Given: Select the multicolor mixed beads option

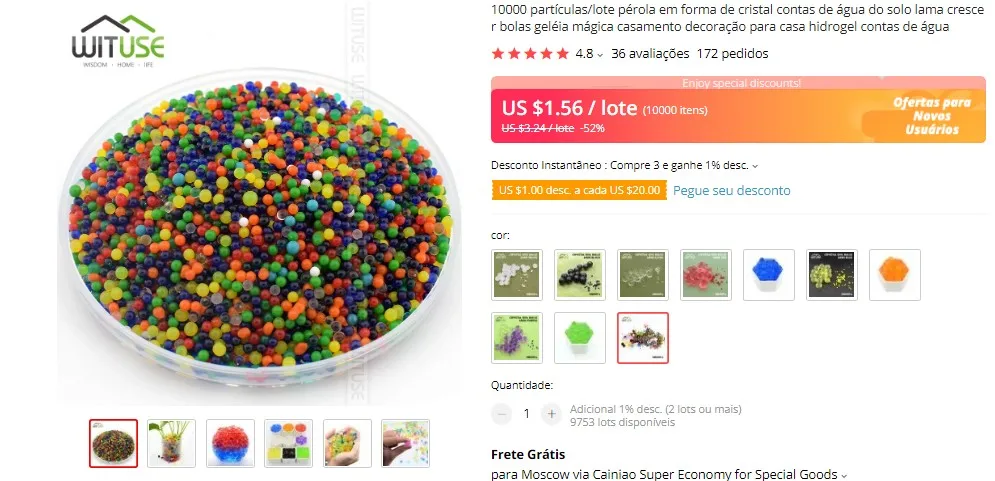Looking at the screenshot, I should (x=643, y=338).
